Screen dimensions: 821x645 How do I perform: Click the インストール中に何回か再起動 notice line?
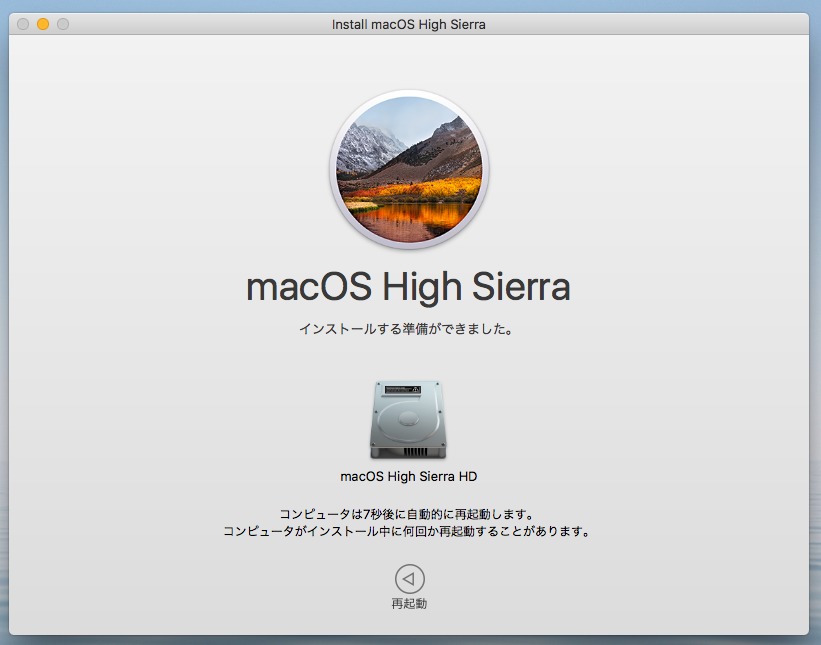click(407, 531)
